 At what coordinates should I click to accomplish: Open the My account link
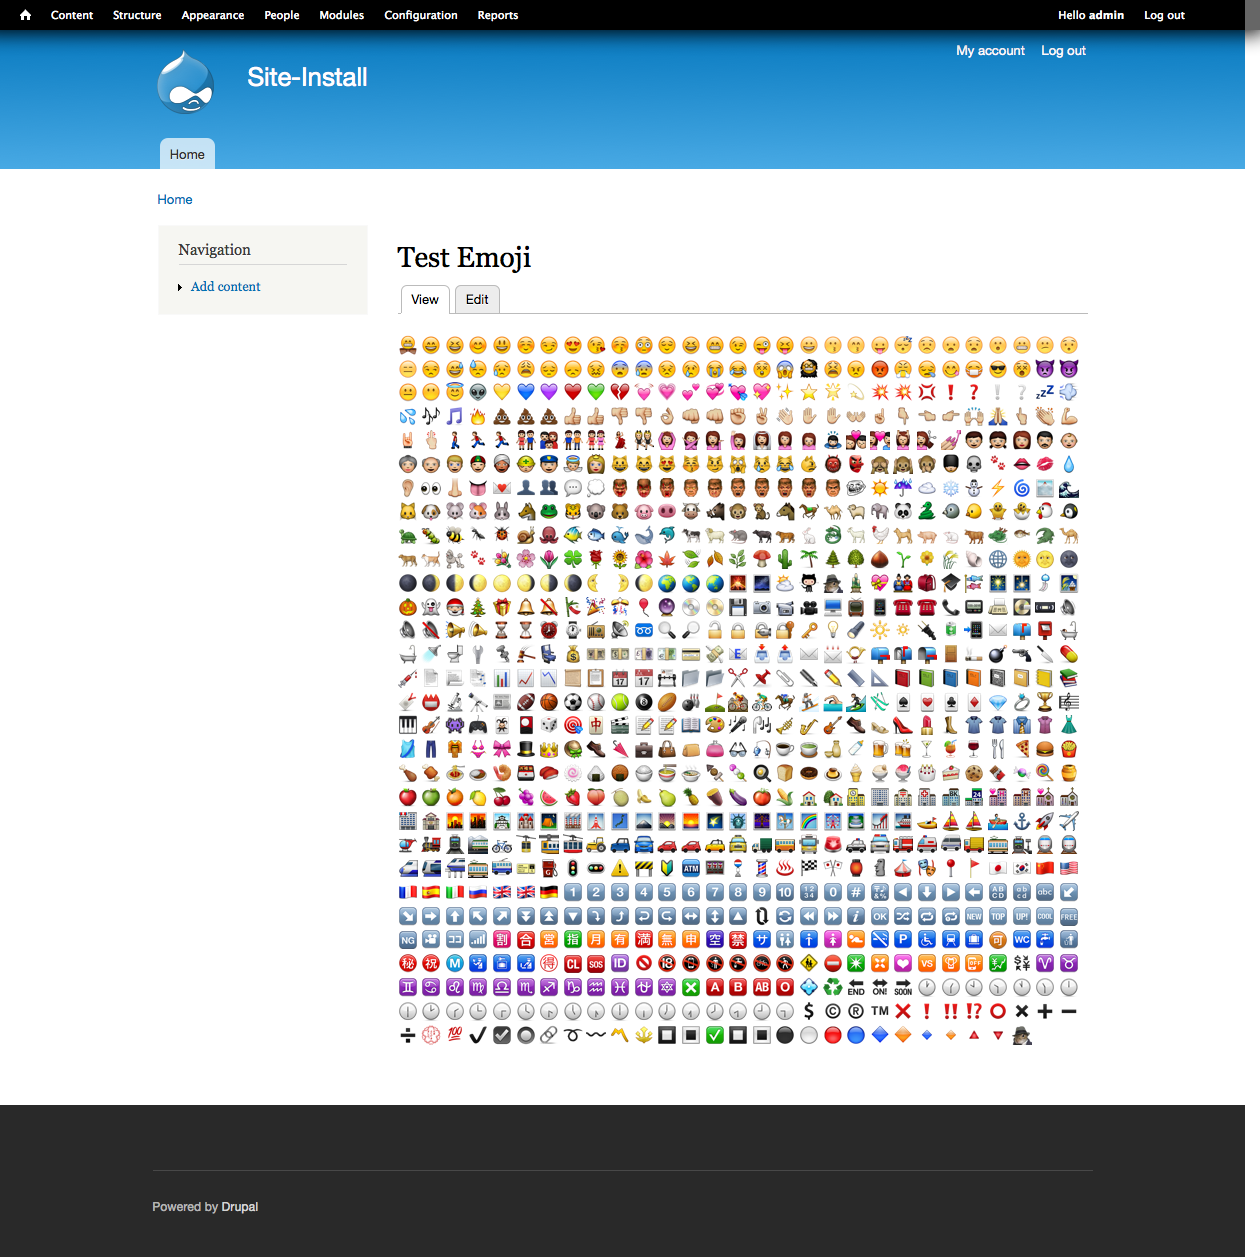click(x=990, y=50)
